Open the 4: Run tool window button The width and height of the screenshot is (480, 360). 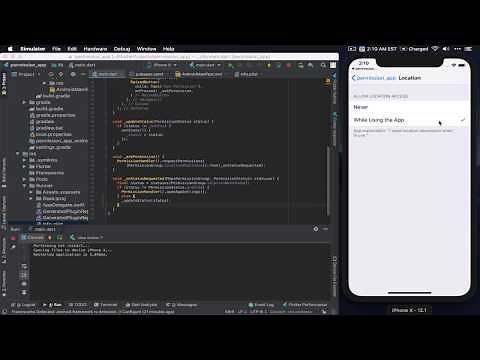tap(53, 305)
